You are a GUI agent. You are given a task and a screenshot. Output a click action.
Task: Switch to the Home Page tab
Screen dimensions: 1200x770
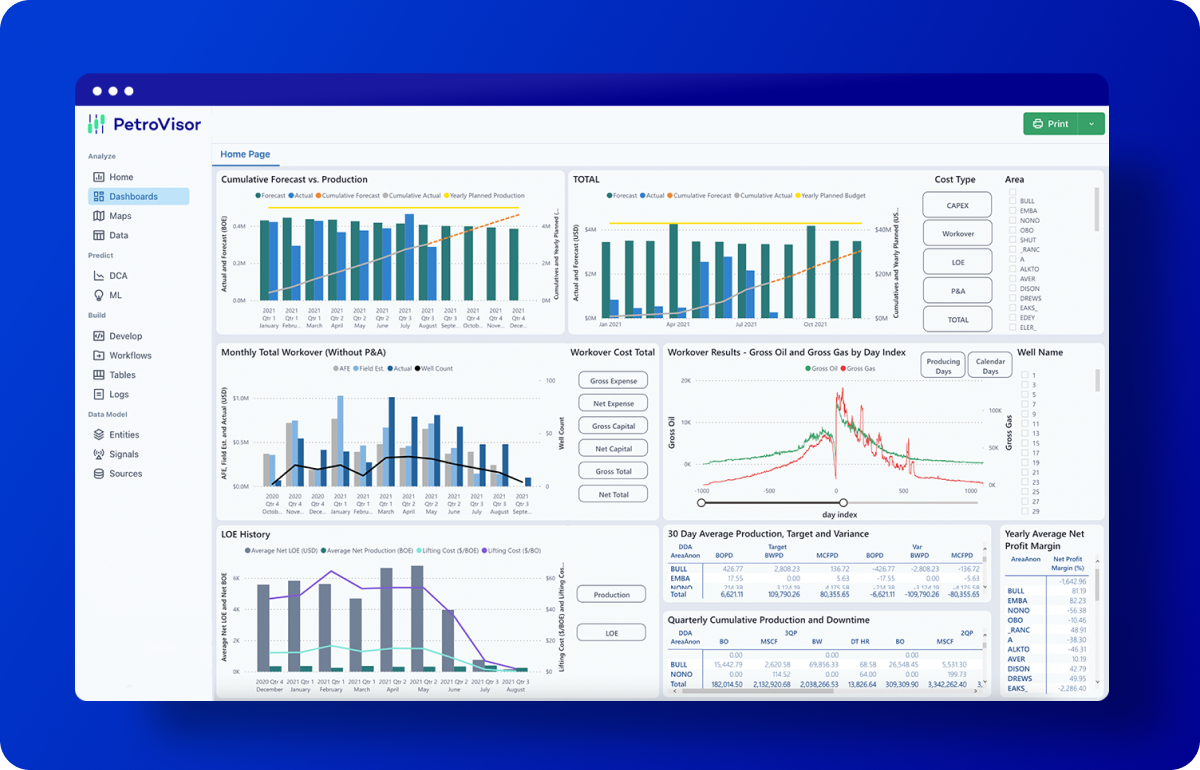coord(245,155)
